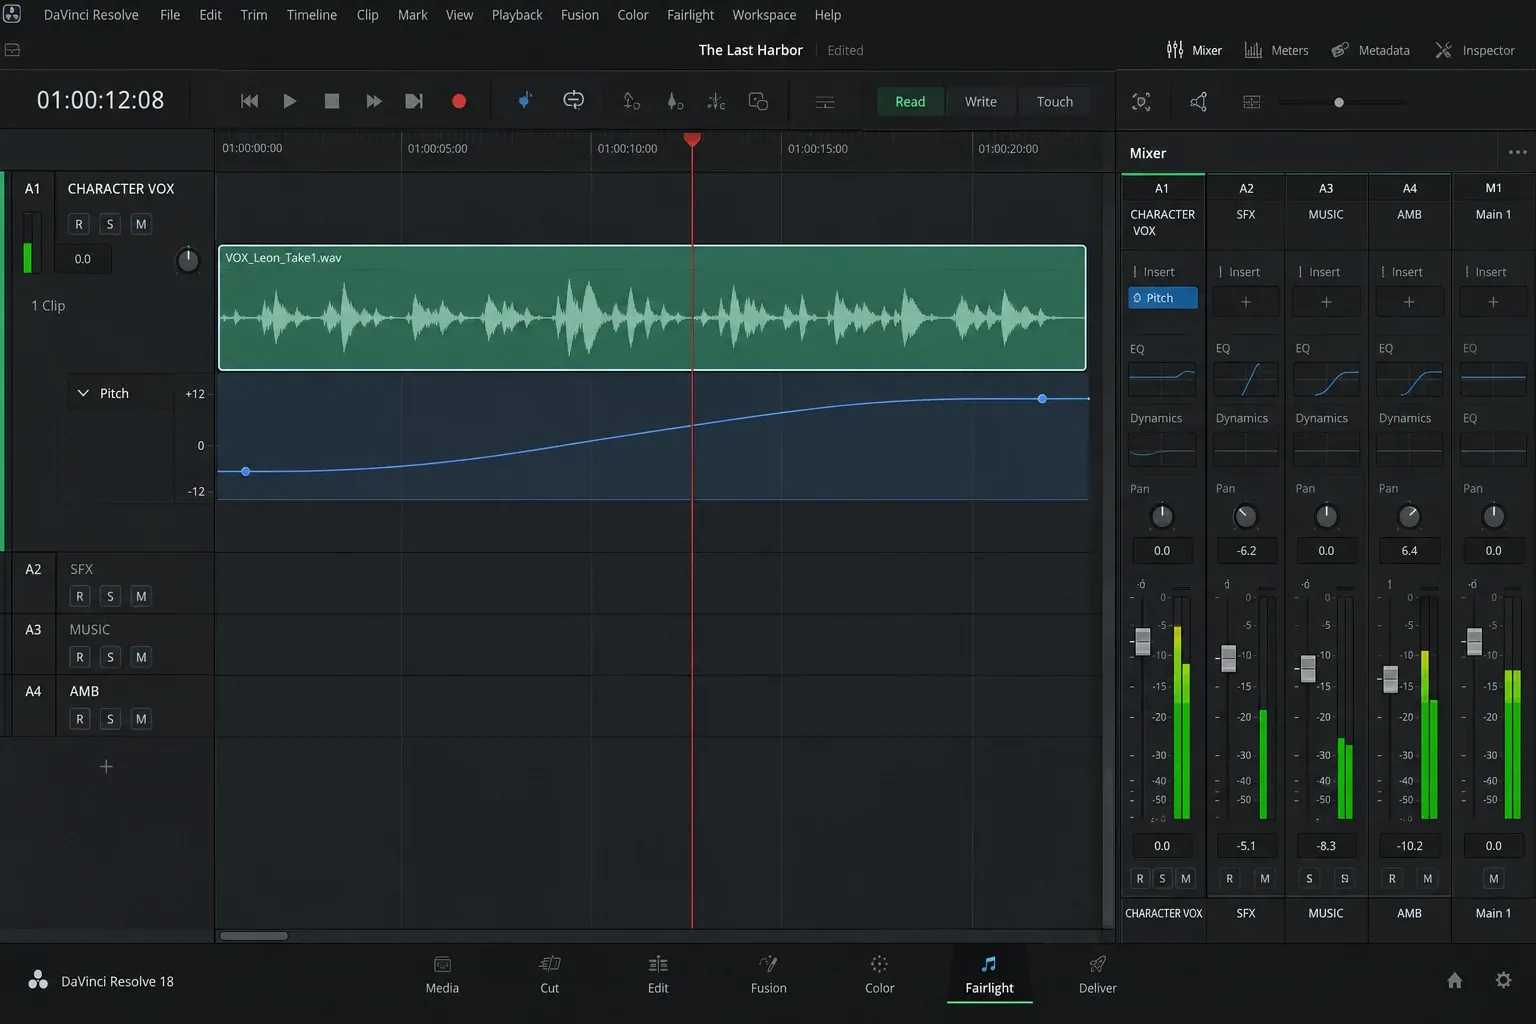
Task: Open the Timeline menu
Action: pyautogui.click(x=311, y=15)
